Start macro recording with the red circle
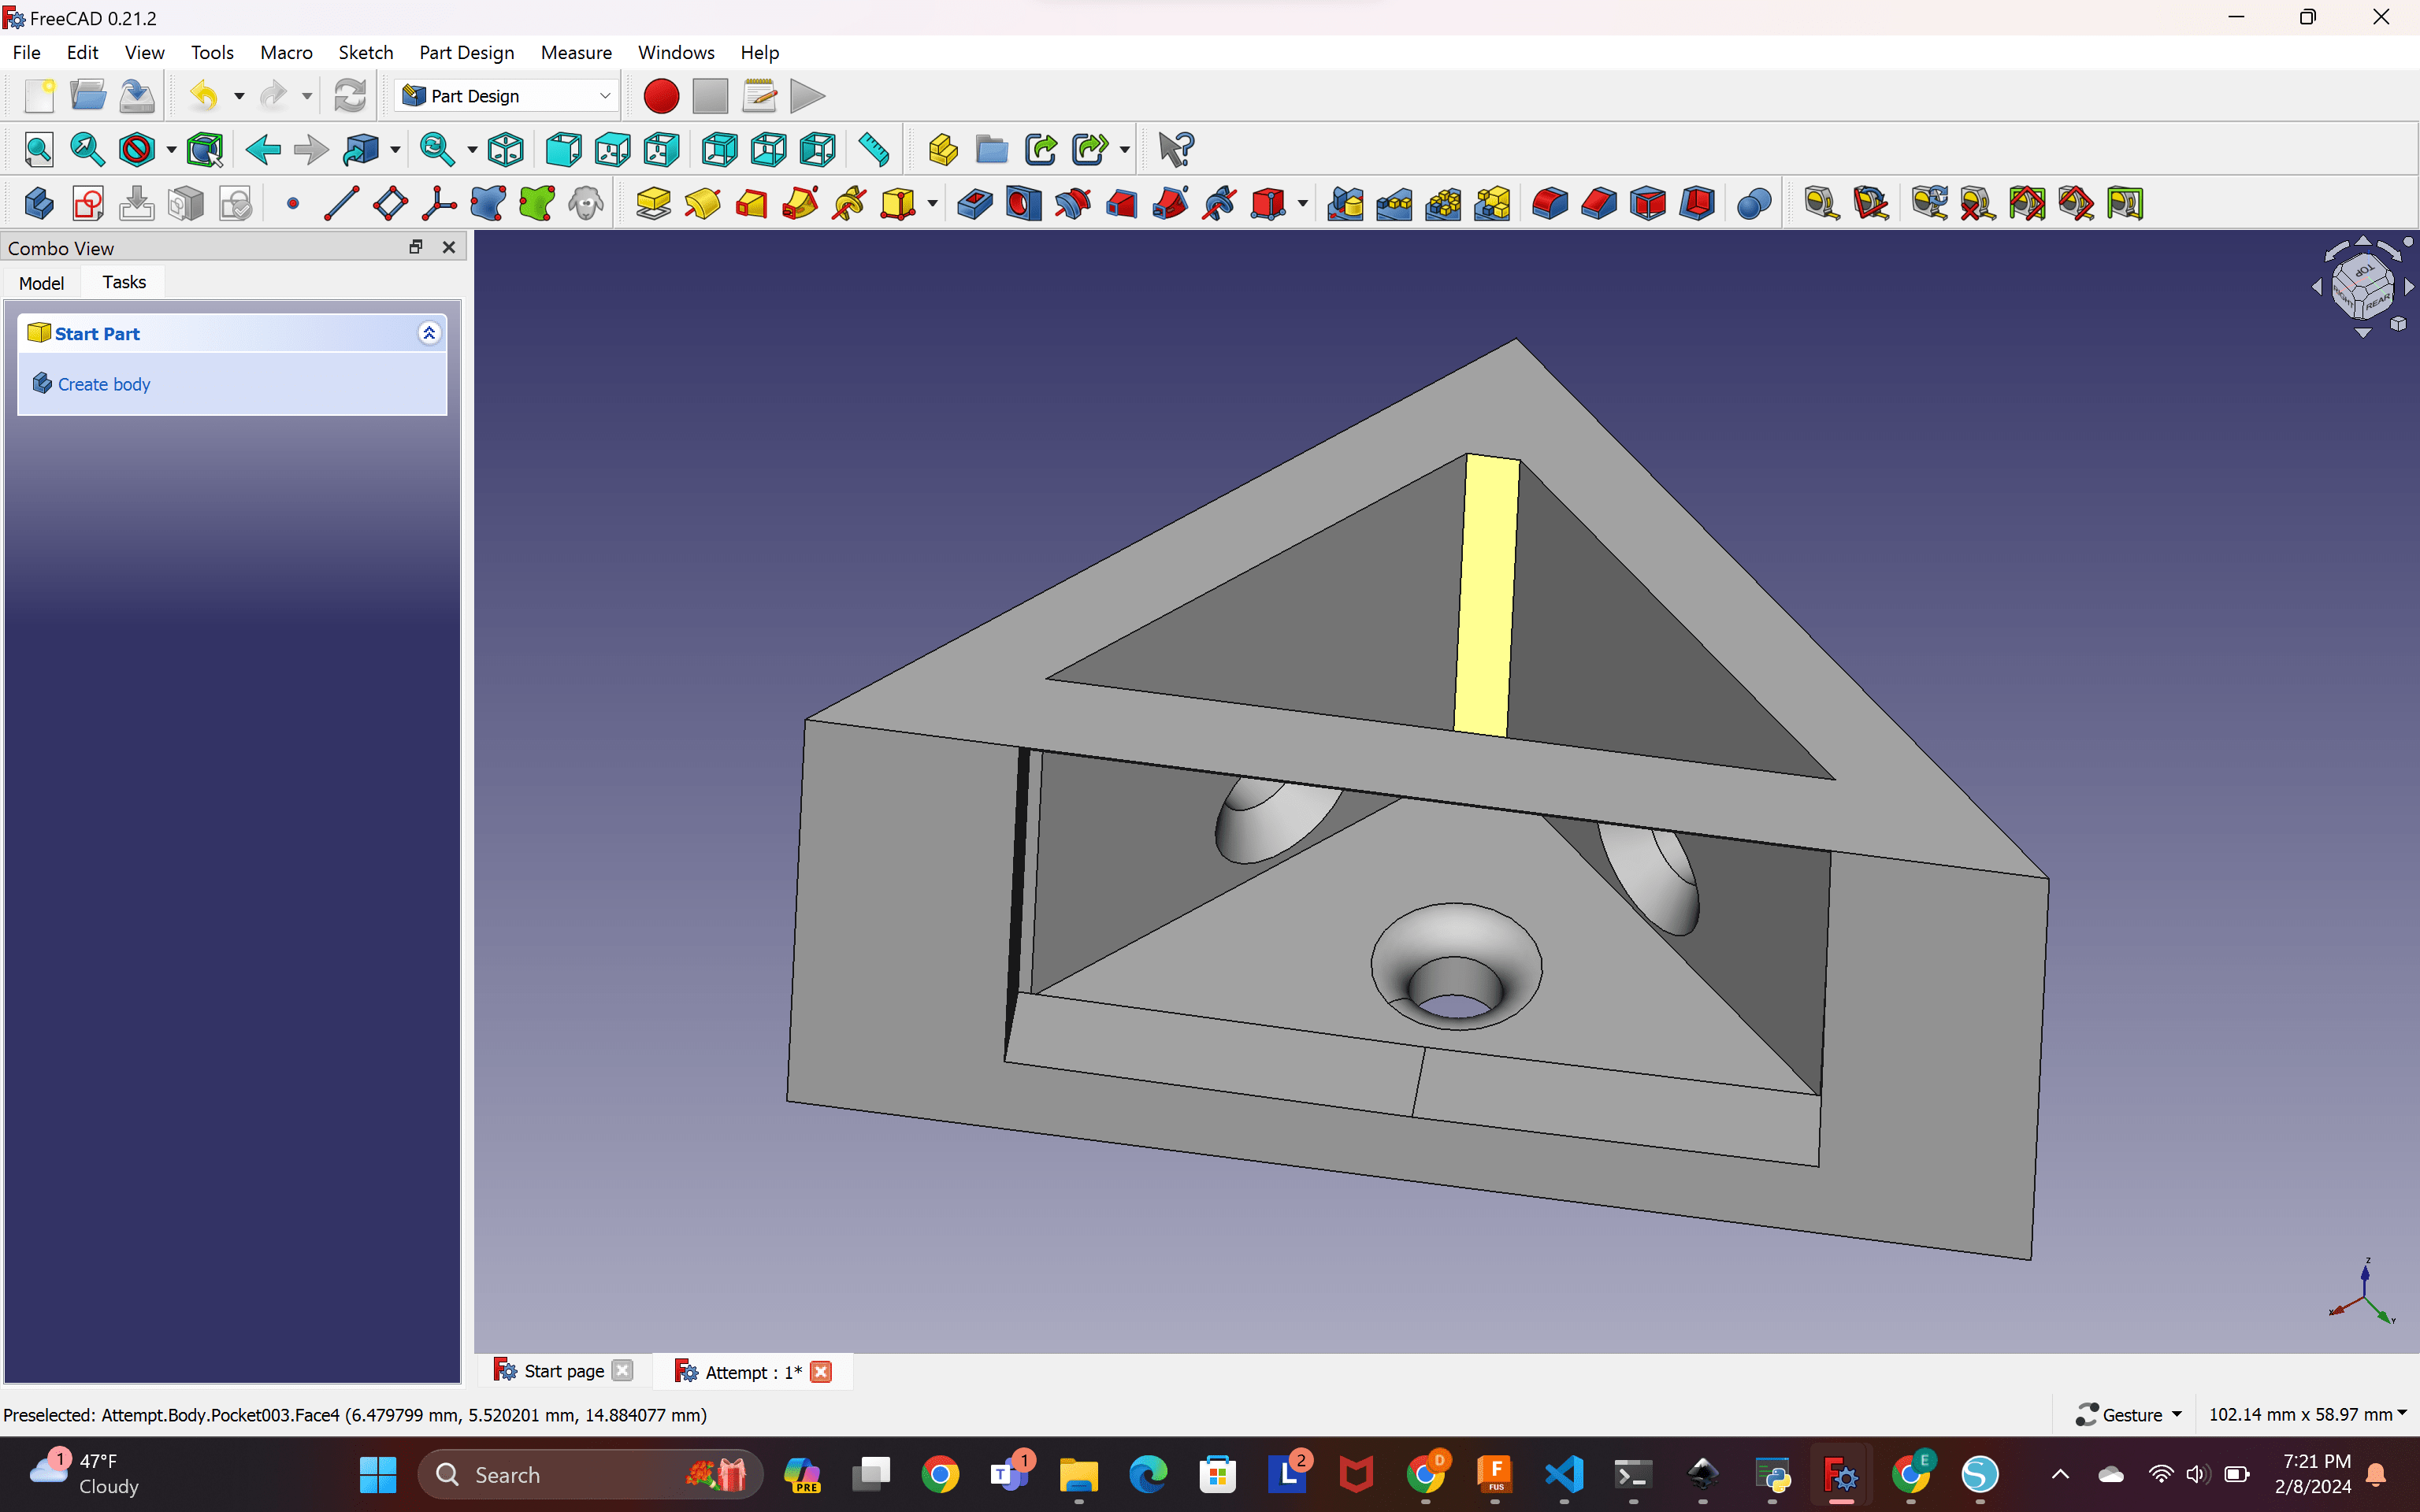 click(x=661, y=96)
